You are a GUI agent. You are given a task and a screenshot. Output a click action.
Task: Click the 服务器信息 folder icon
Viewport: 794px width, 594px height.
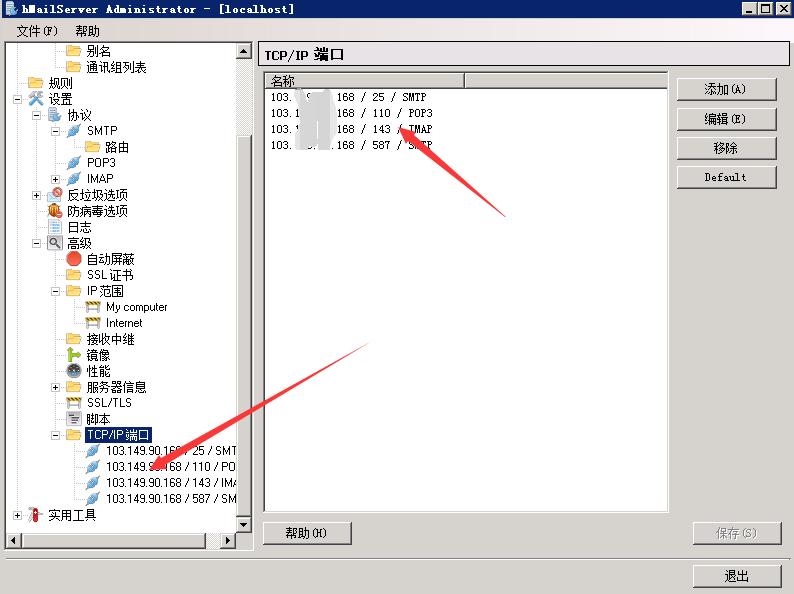[74, 387]
